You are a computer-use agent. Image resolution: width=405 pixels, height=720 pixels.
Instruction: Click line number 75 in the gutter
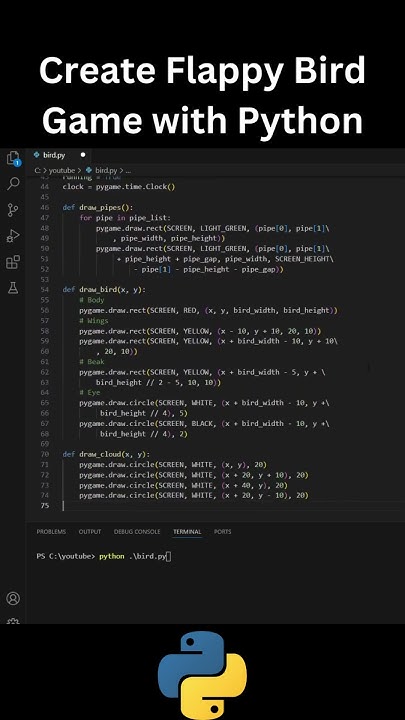pyautogui.click(x=44, y=506)
